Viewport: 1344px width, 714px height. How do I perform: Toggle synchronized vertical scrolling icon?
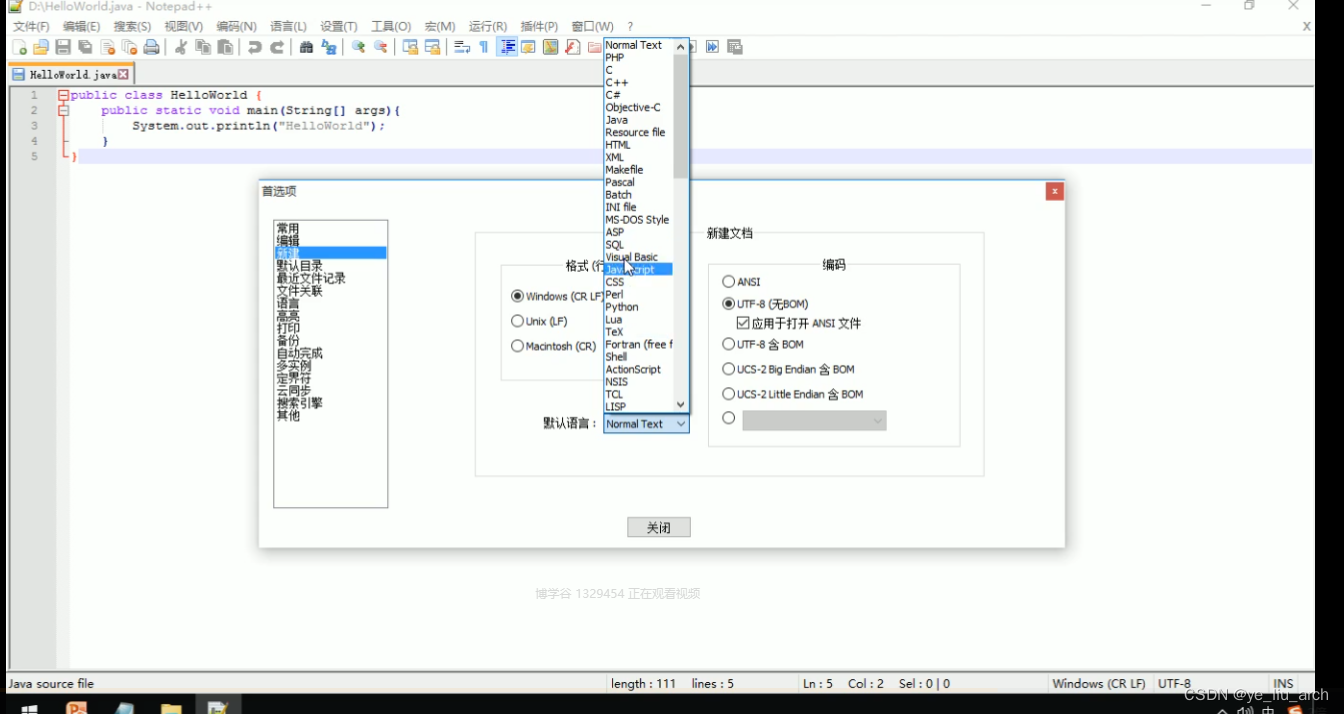(x=410, y=47)
